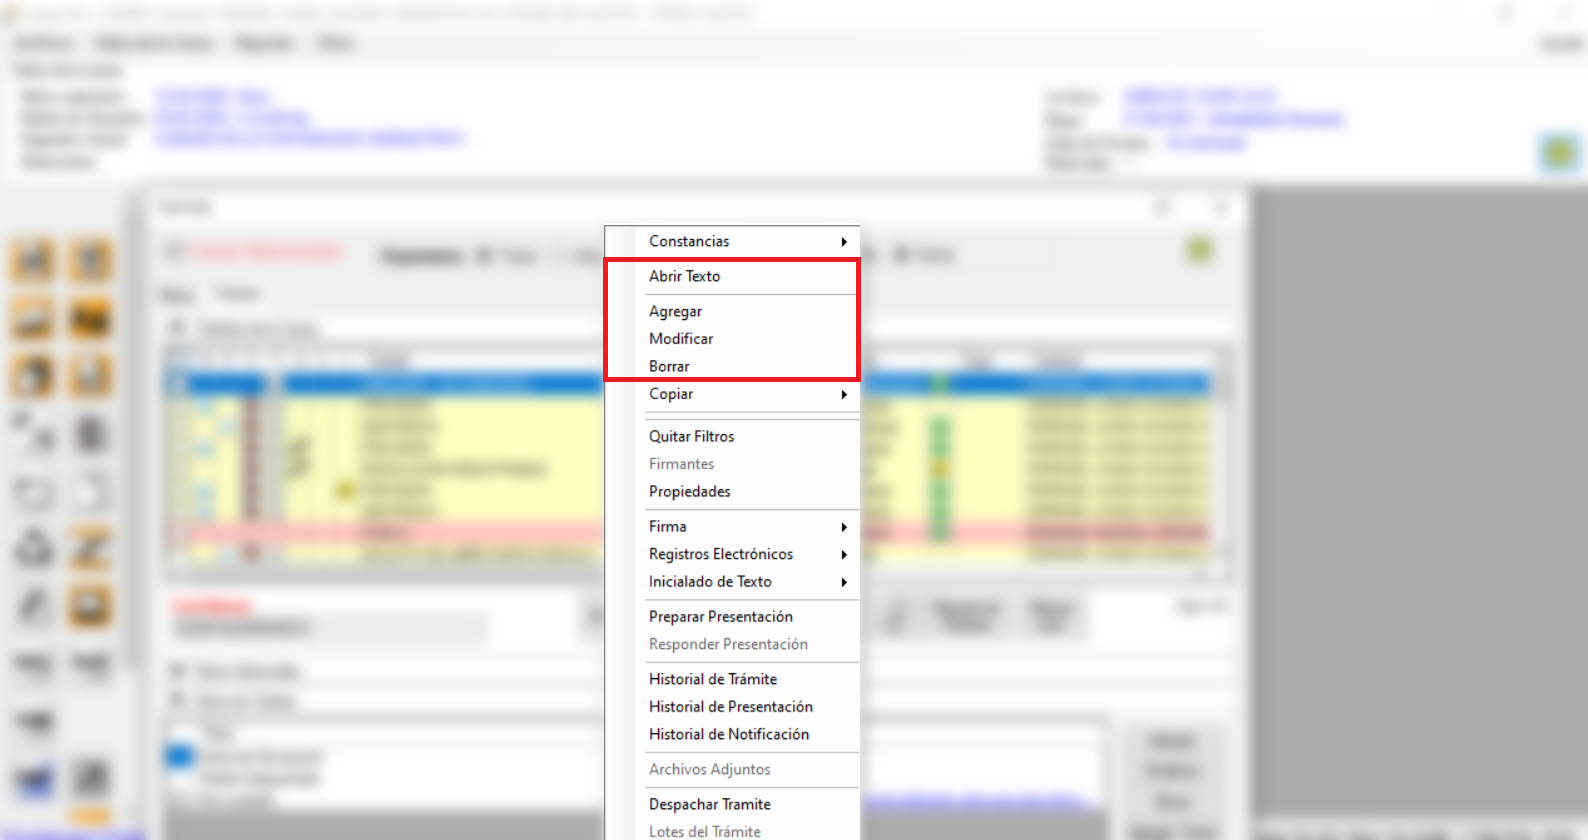This screenshot has height=840, width=1588.
Task: Select the Borrar menu entry
Action: (x=669, y=366)
